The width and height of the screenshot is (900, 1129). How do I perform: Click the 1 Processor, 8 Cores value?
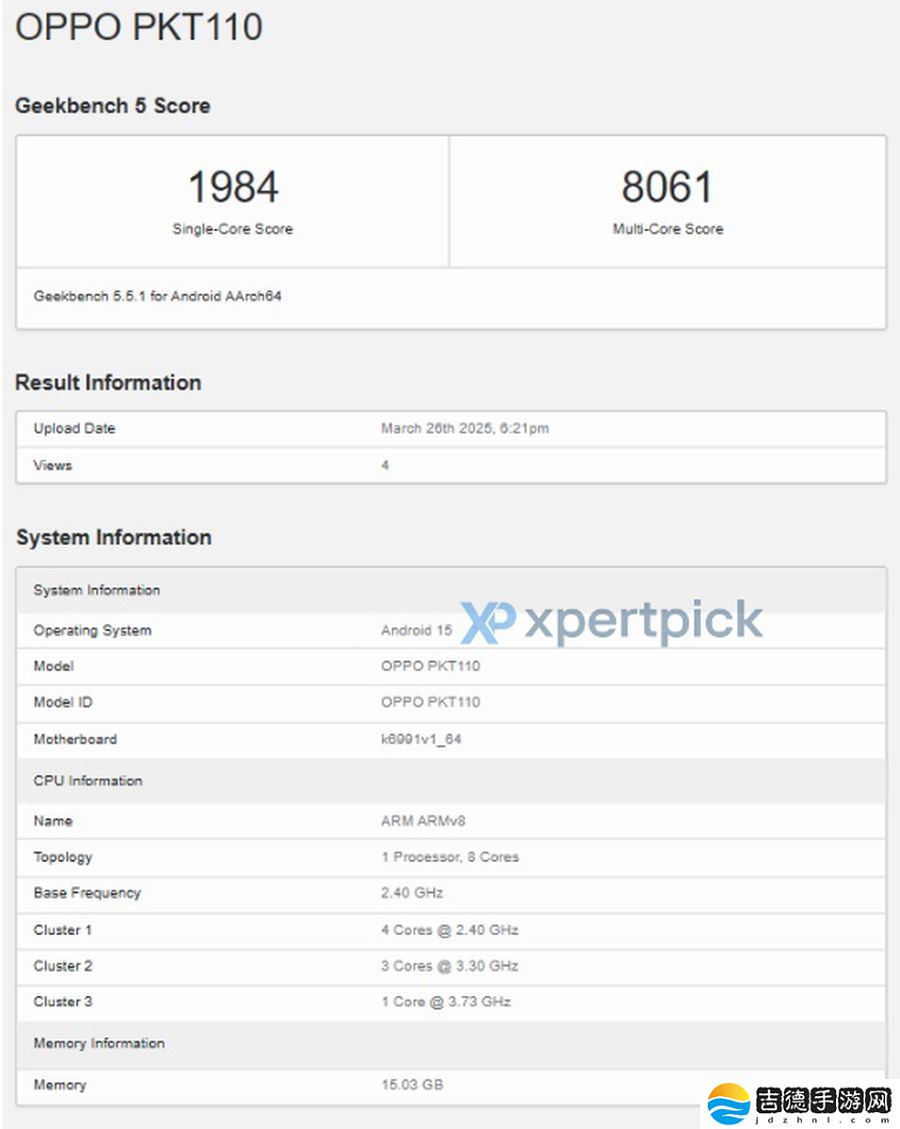tap(450, 857)
